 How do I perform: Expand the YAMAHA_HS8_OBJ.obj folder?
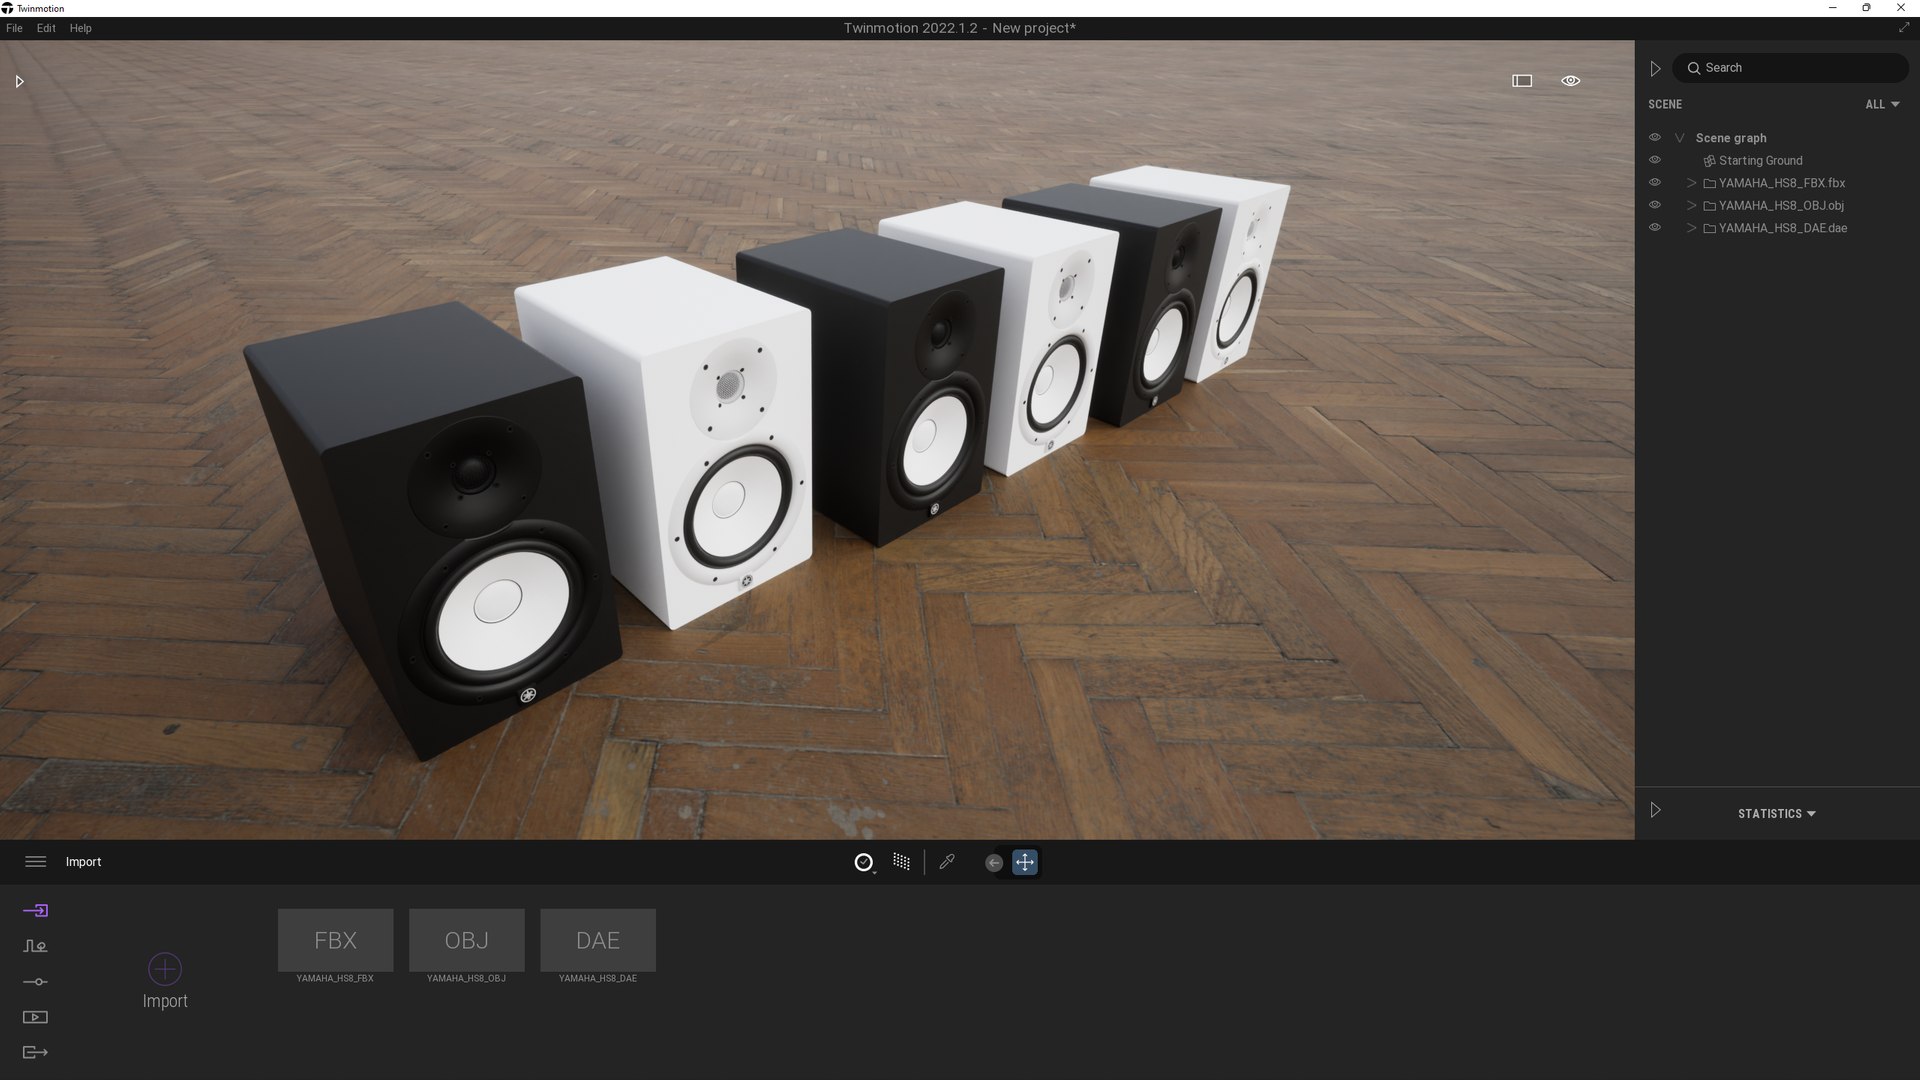pos(1692,206)
